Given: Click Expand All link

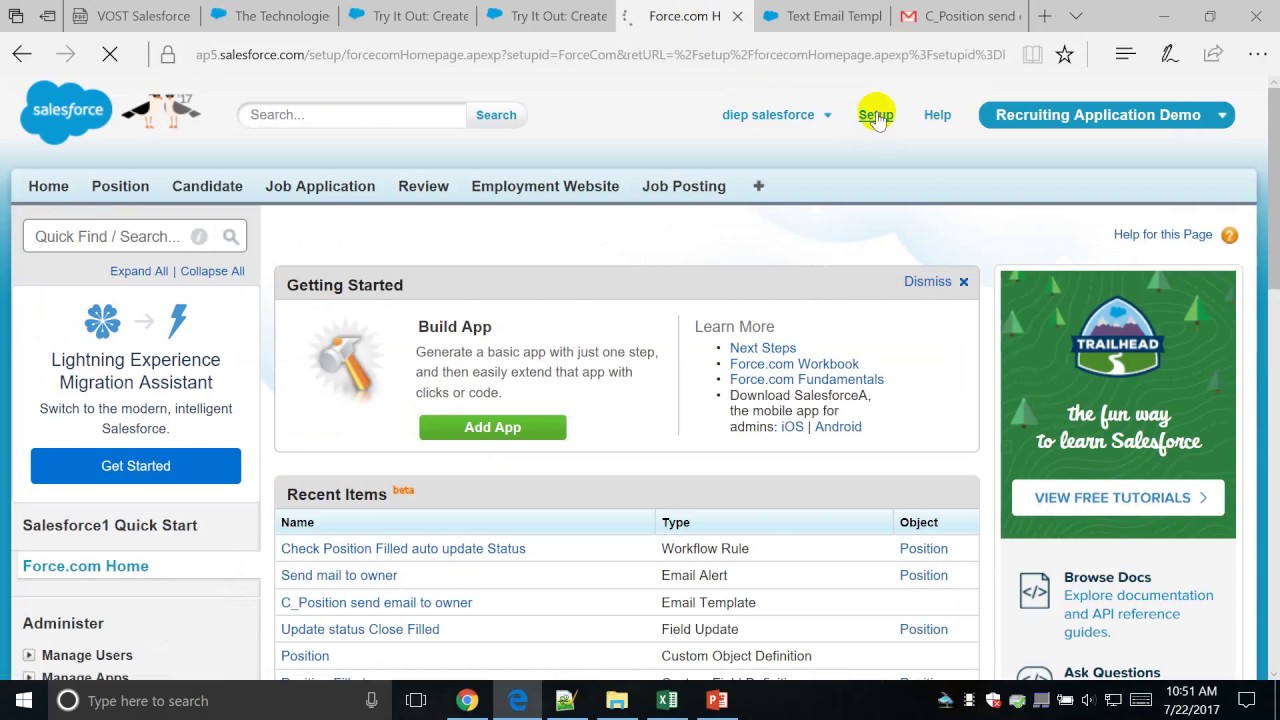Looking at the screenshot, I should tap(139, 271).
